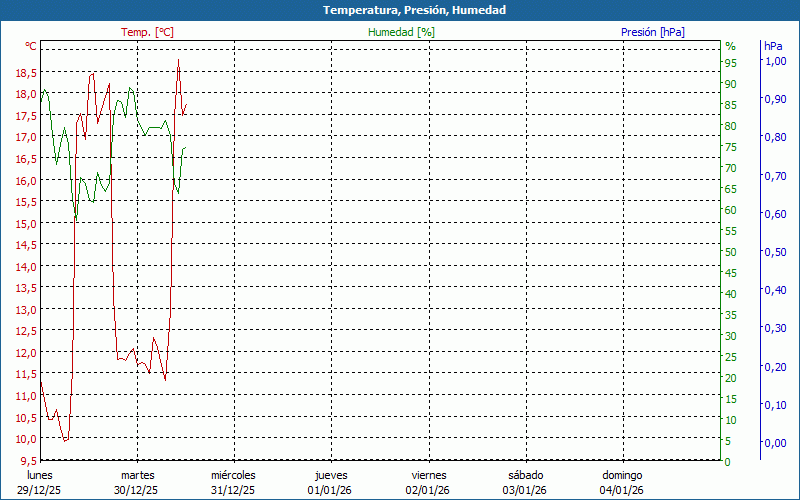Select the 95 tick on humidity axis
Screen dimensions: 800x500
(x=730, y=63)
